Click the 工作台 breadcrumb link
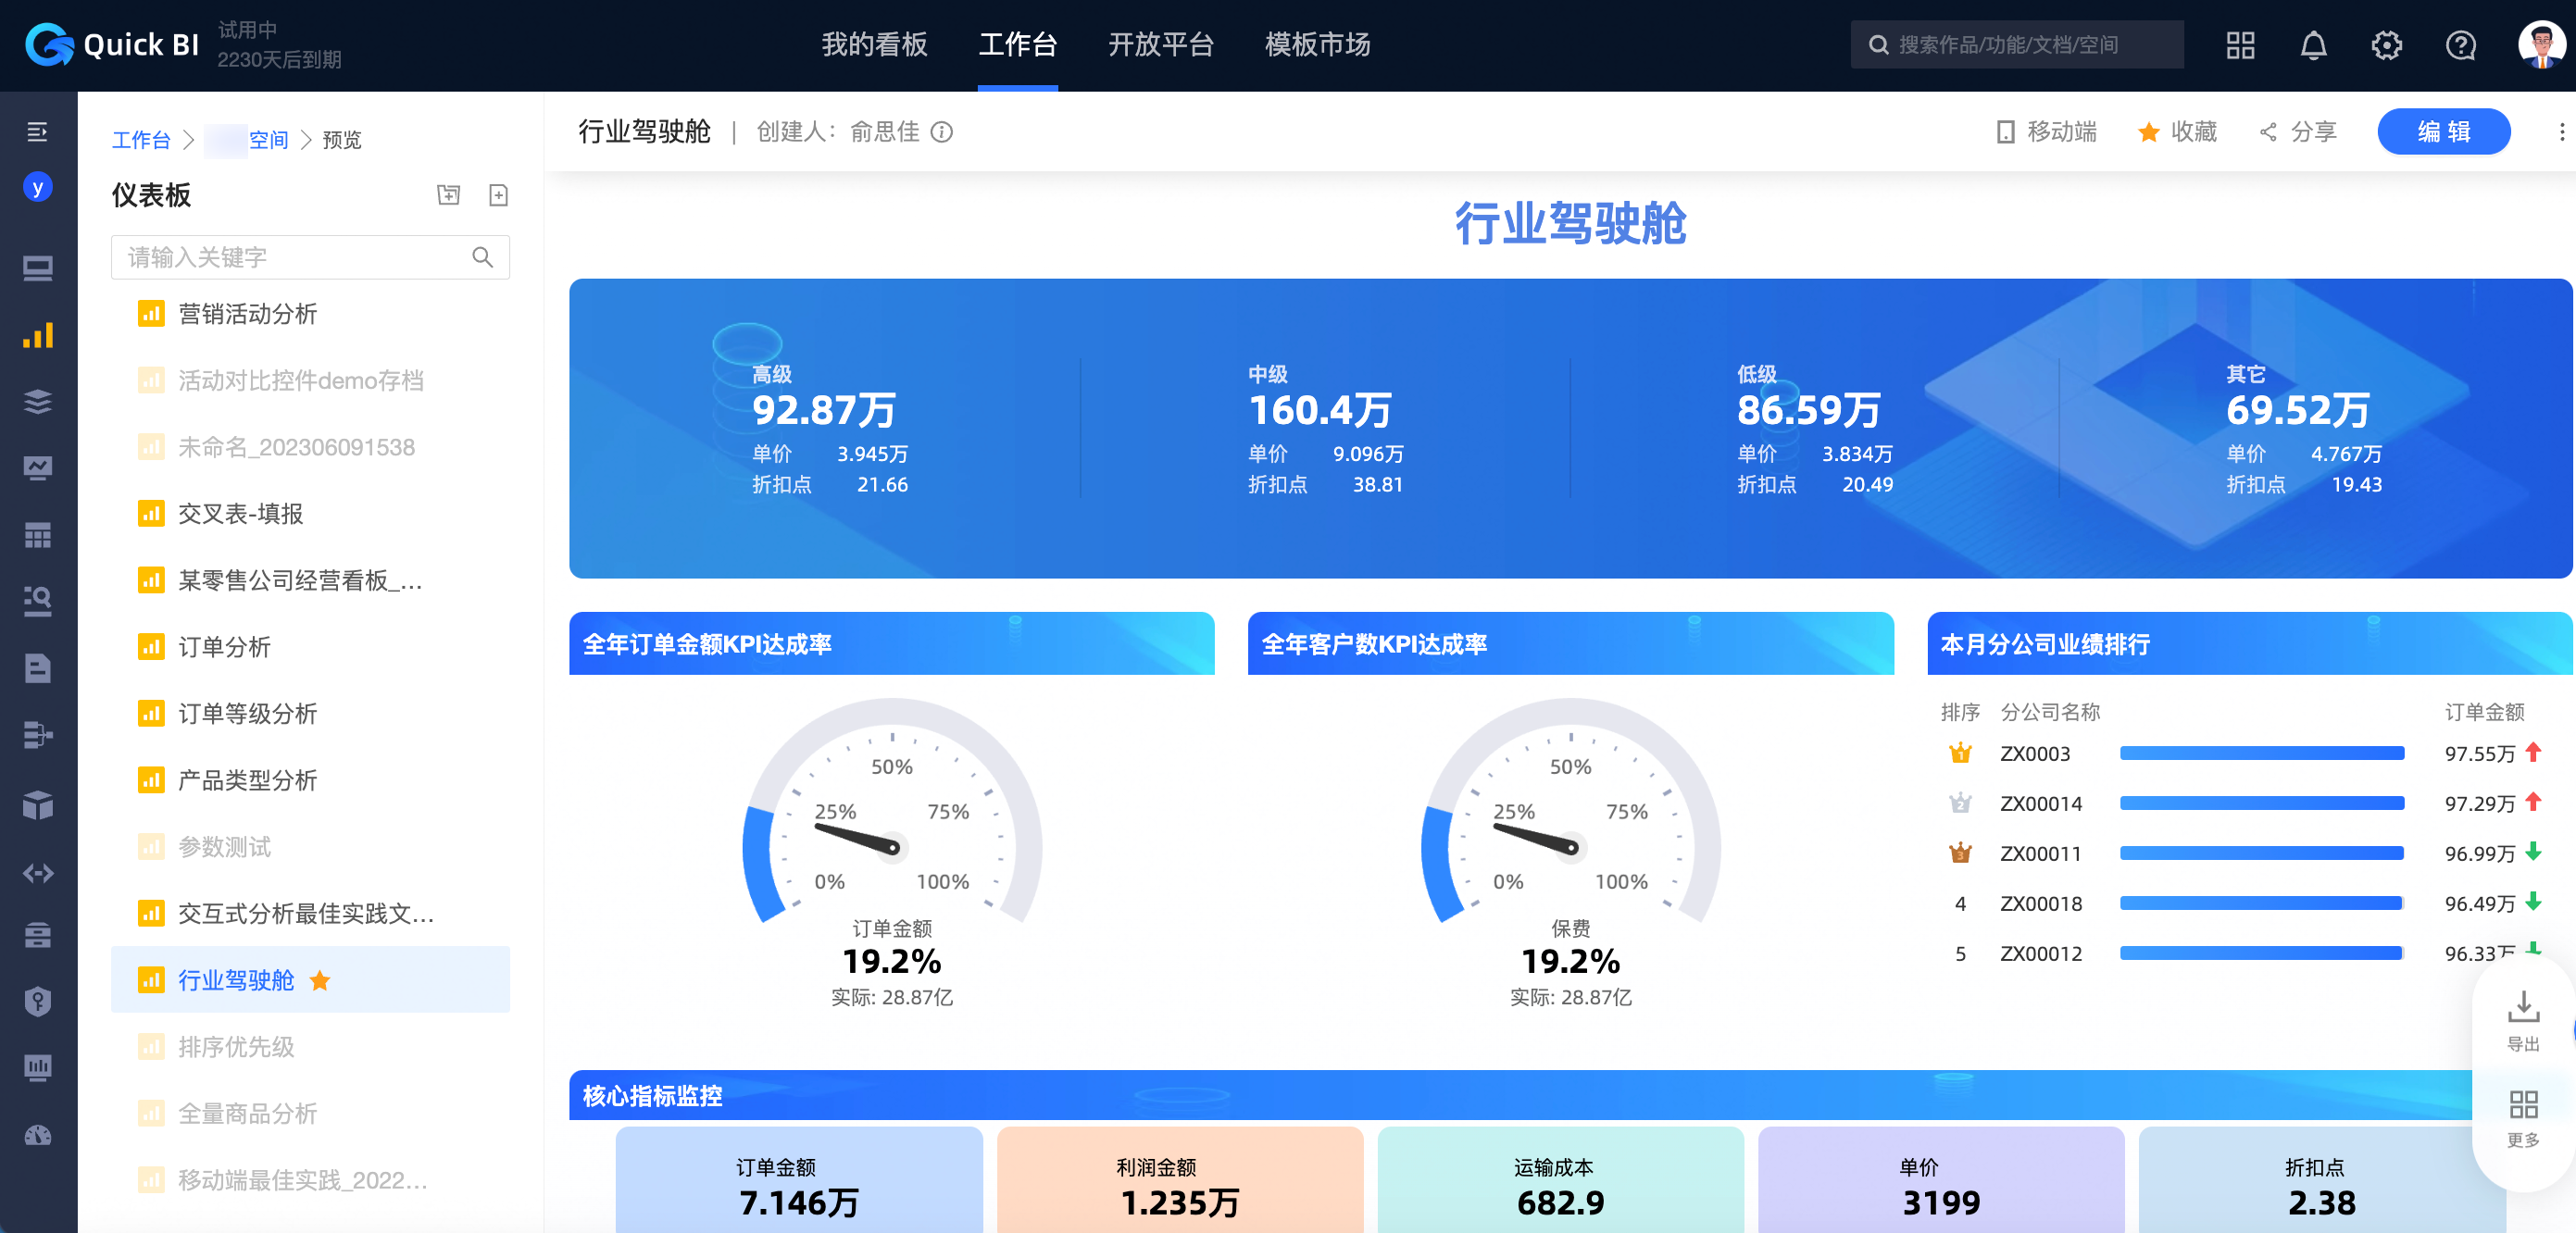The height and width of the screenshot is (1233, 2576). click(141, 140)
